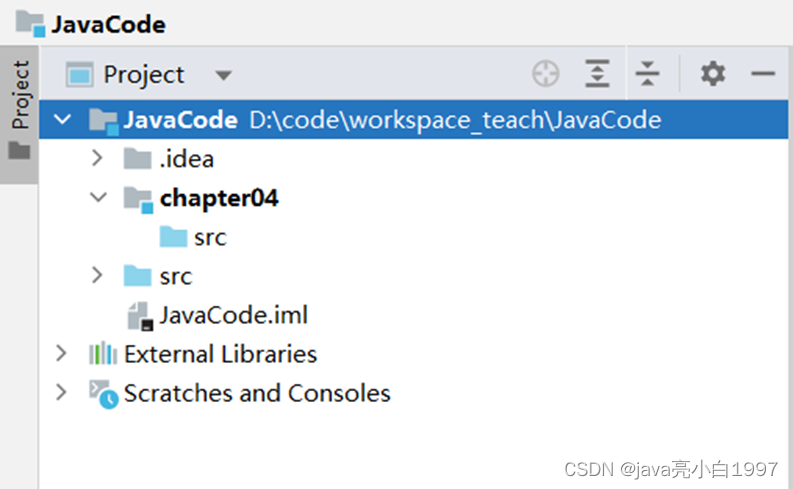This screenshot has height=489, width=793.
Task: Click the Collapse All toolbar icon
Action: [647, 74]
